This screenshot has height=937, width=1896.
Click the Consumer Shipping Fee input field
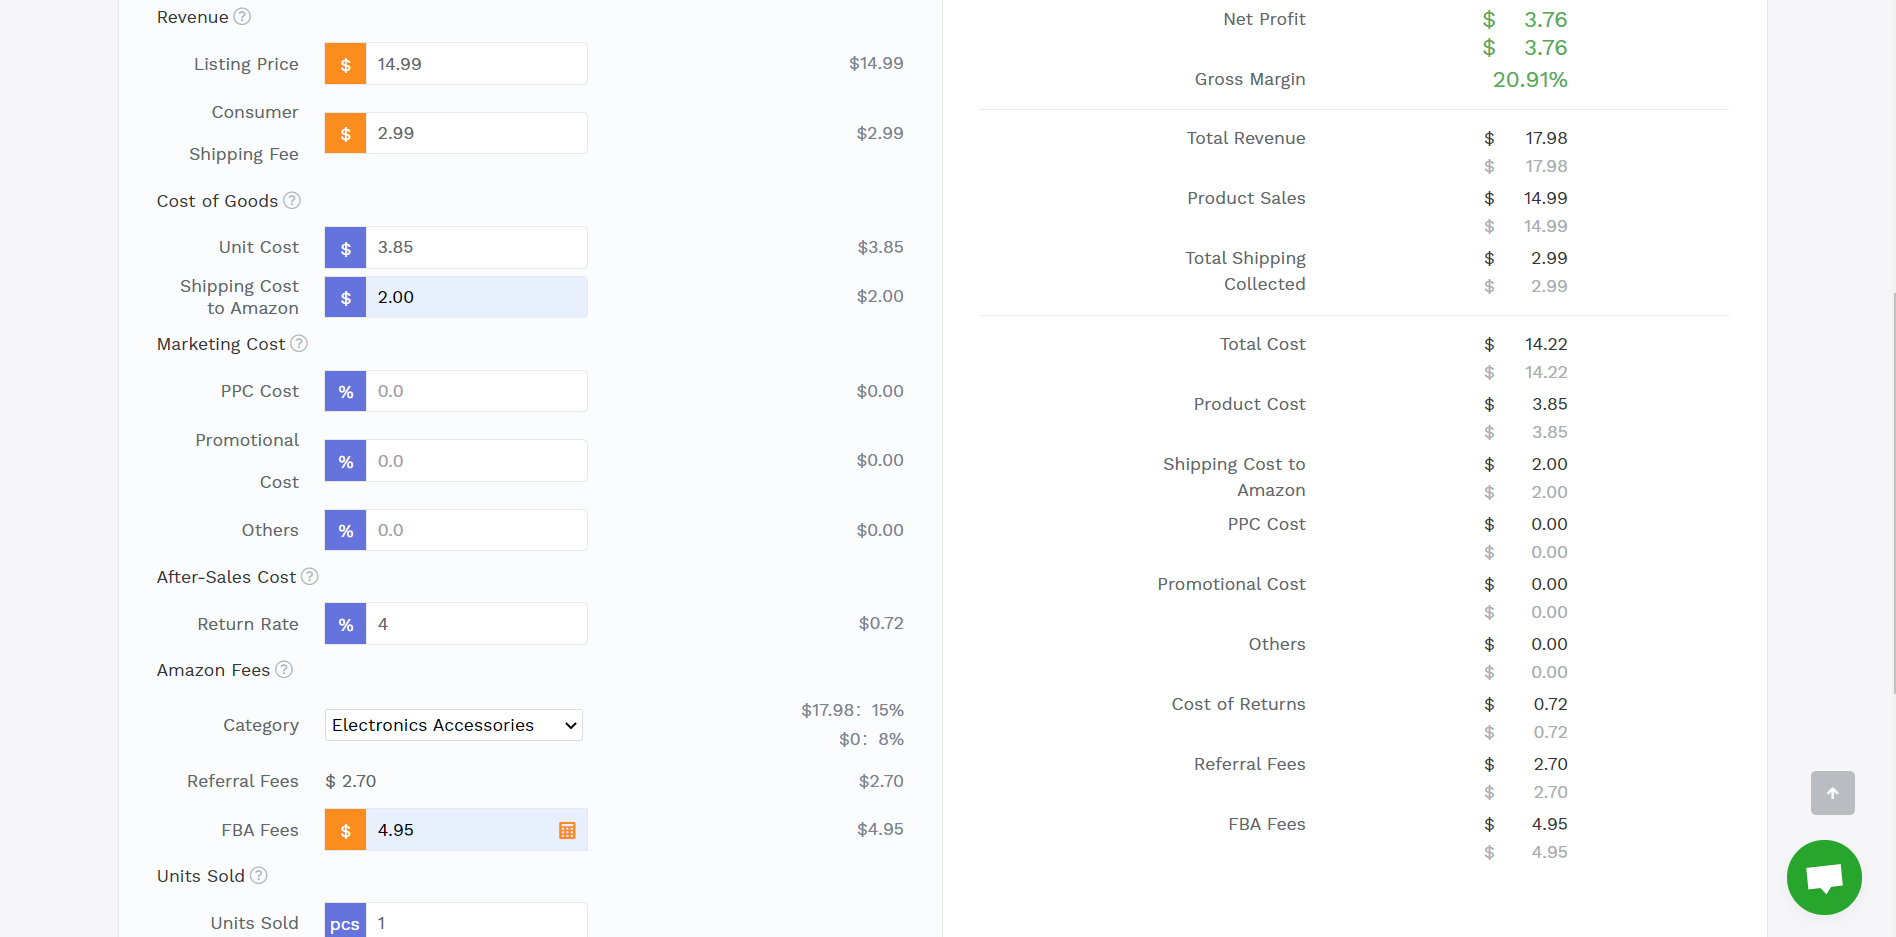476,134
